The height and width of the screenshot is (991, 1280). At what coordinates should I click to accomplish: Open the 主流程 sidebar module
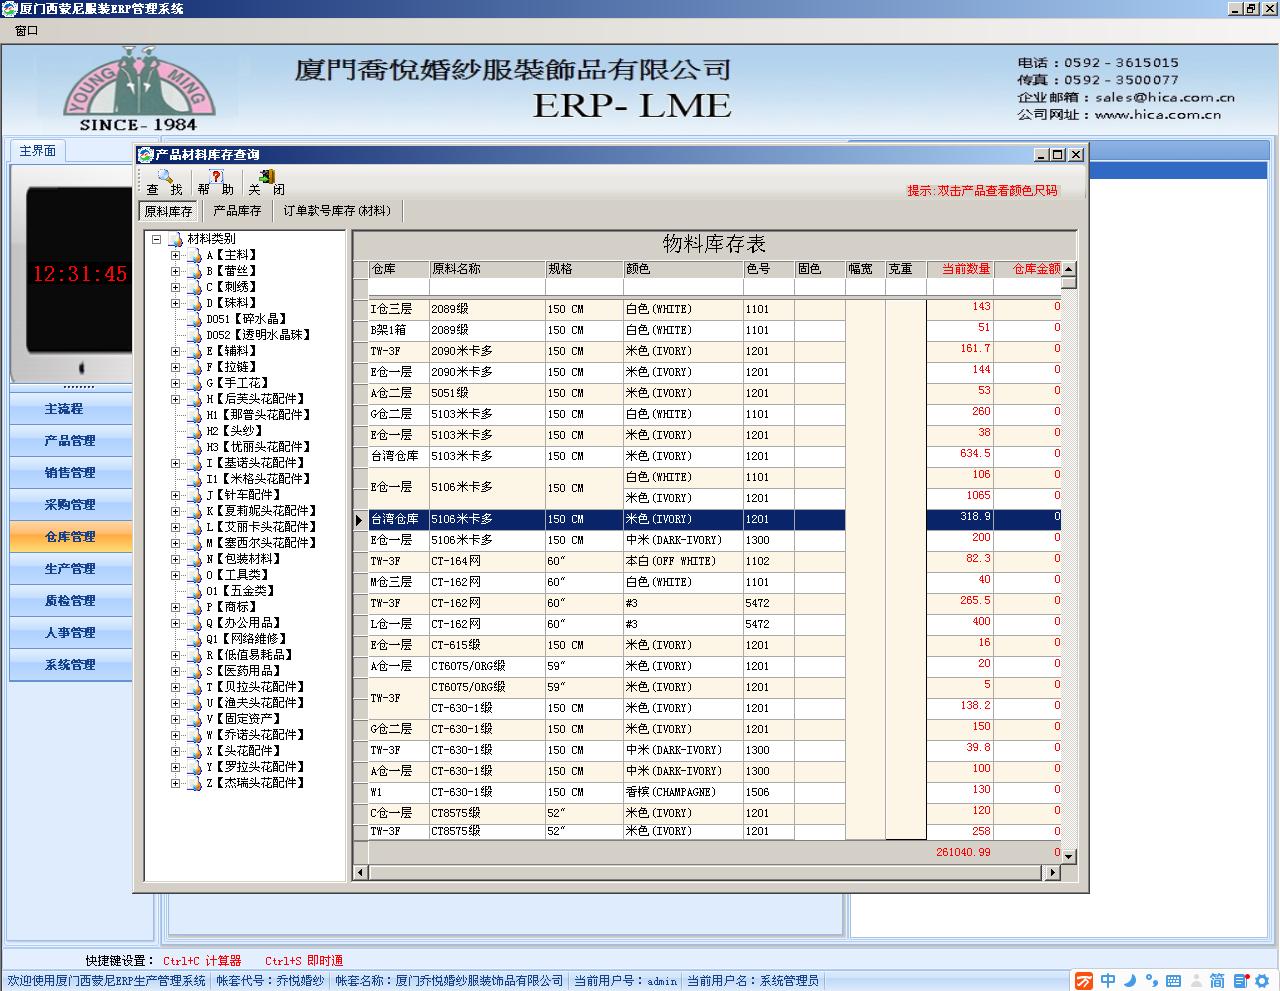70,409
